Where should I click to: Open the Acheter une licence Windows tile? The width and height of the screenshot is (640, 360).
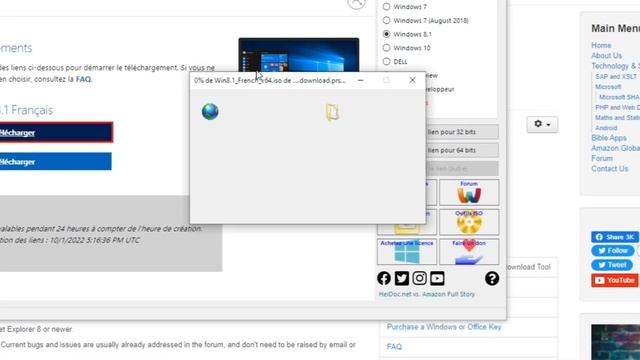pos(407,252)
